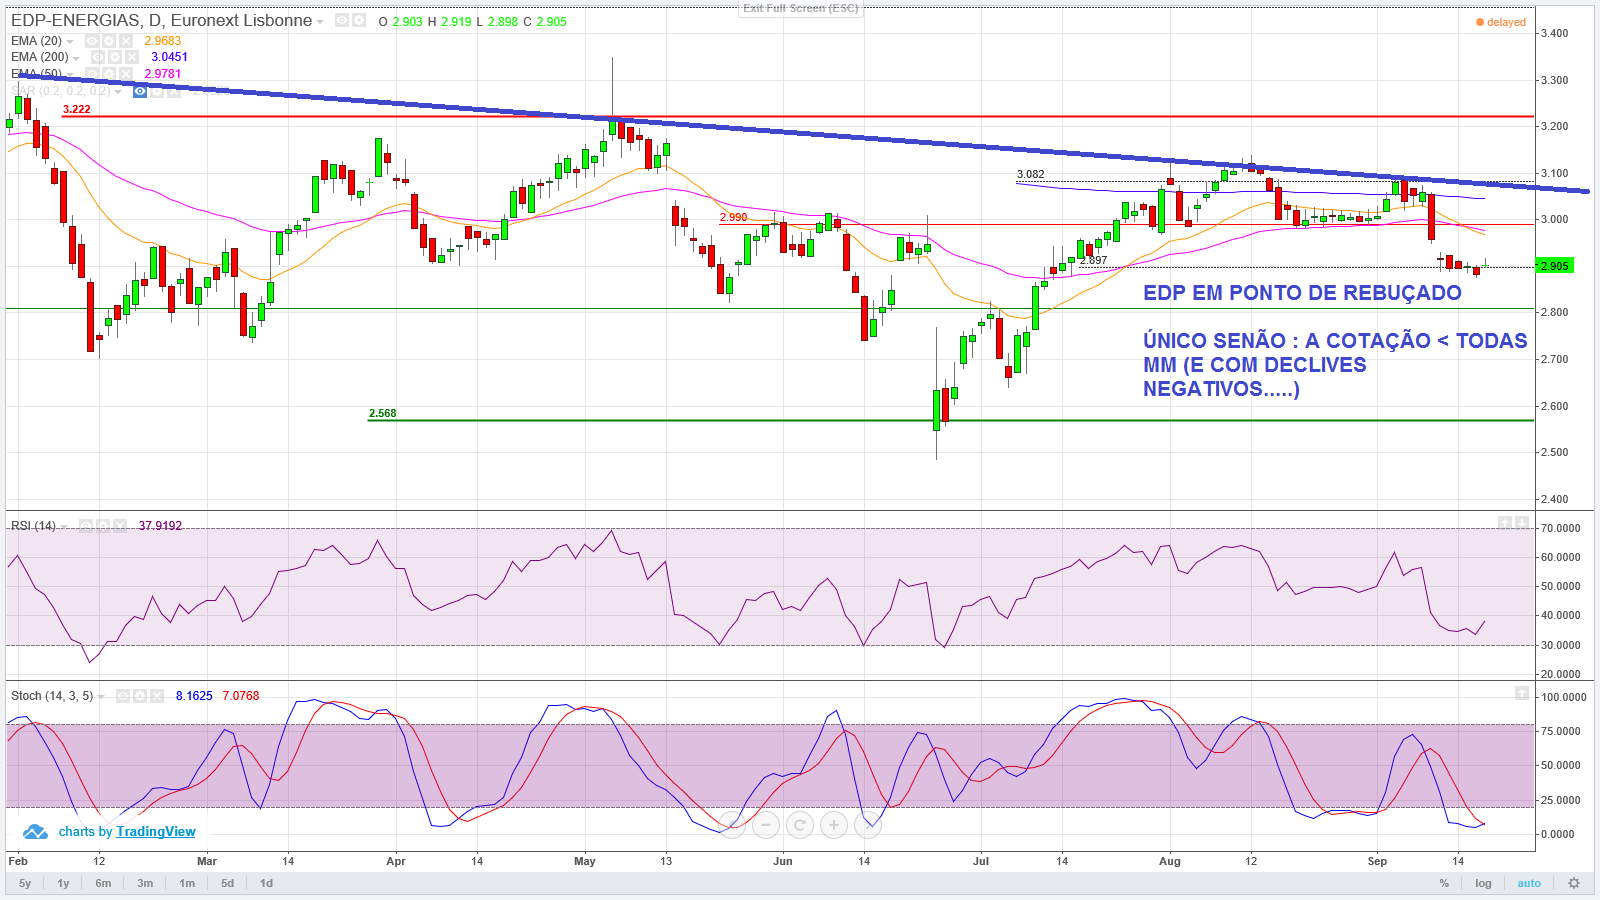Click the RSI value 37.9192
Screen dimensions: 1600x900
[160, 526]
